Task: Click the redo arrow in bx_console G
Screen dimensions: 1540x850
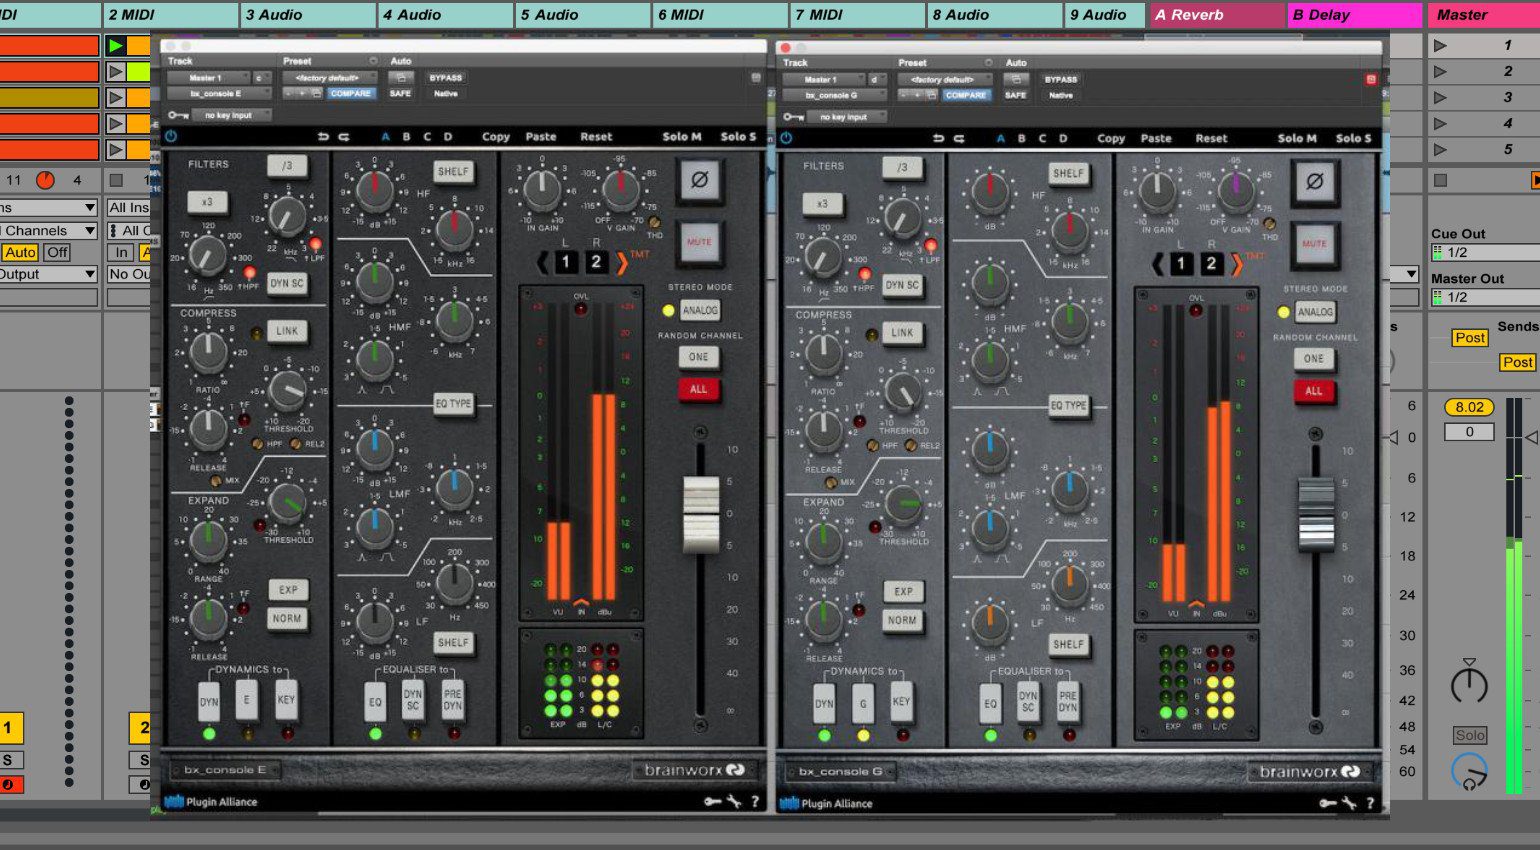Action: point(959,139)
